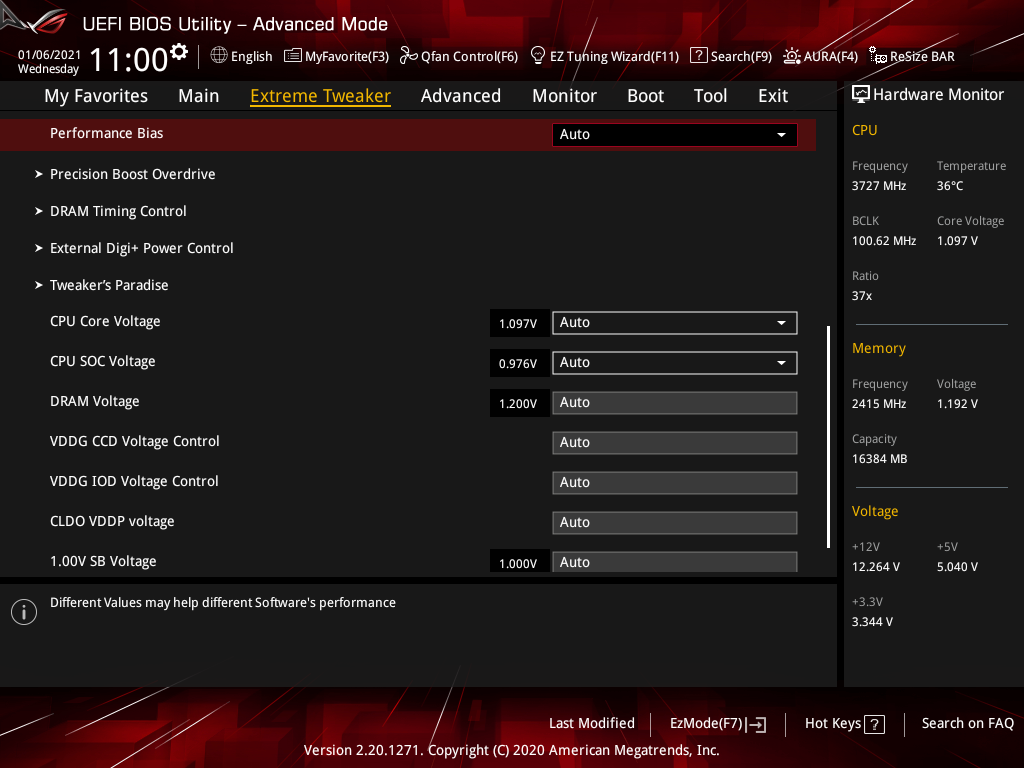This screenshot has width=1024, height=768.
Task: Click Qfan Control(F6) label
Action: click(x=470, y=57)
